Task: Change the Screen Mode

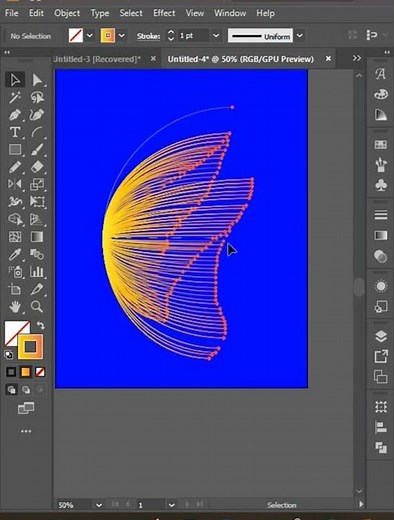Action: 26,408
